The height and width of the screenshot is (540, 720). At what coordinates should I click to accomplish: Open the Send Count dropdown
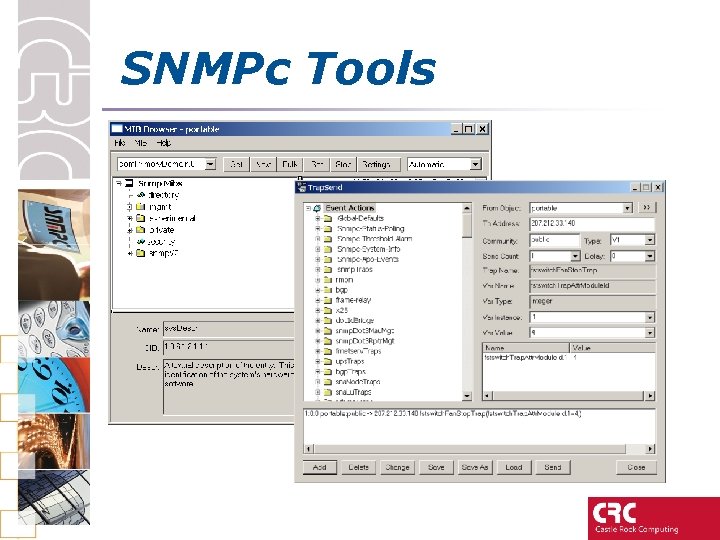[575, 256]
